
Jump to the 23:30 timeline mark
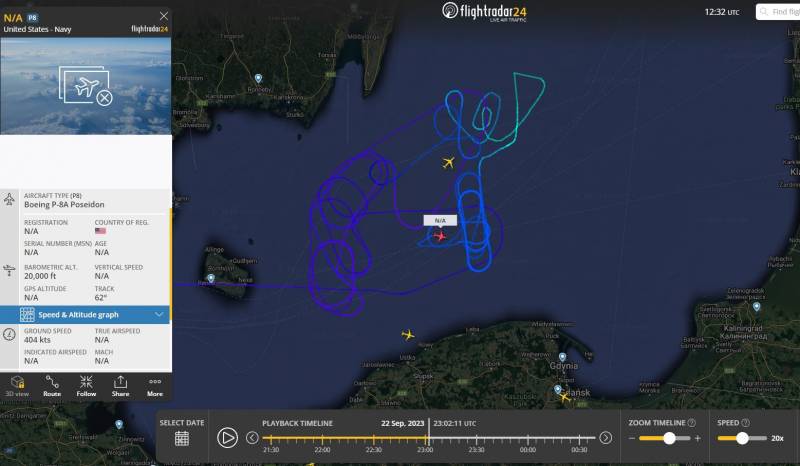click(x=476, y=450)
